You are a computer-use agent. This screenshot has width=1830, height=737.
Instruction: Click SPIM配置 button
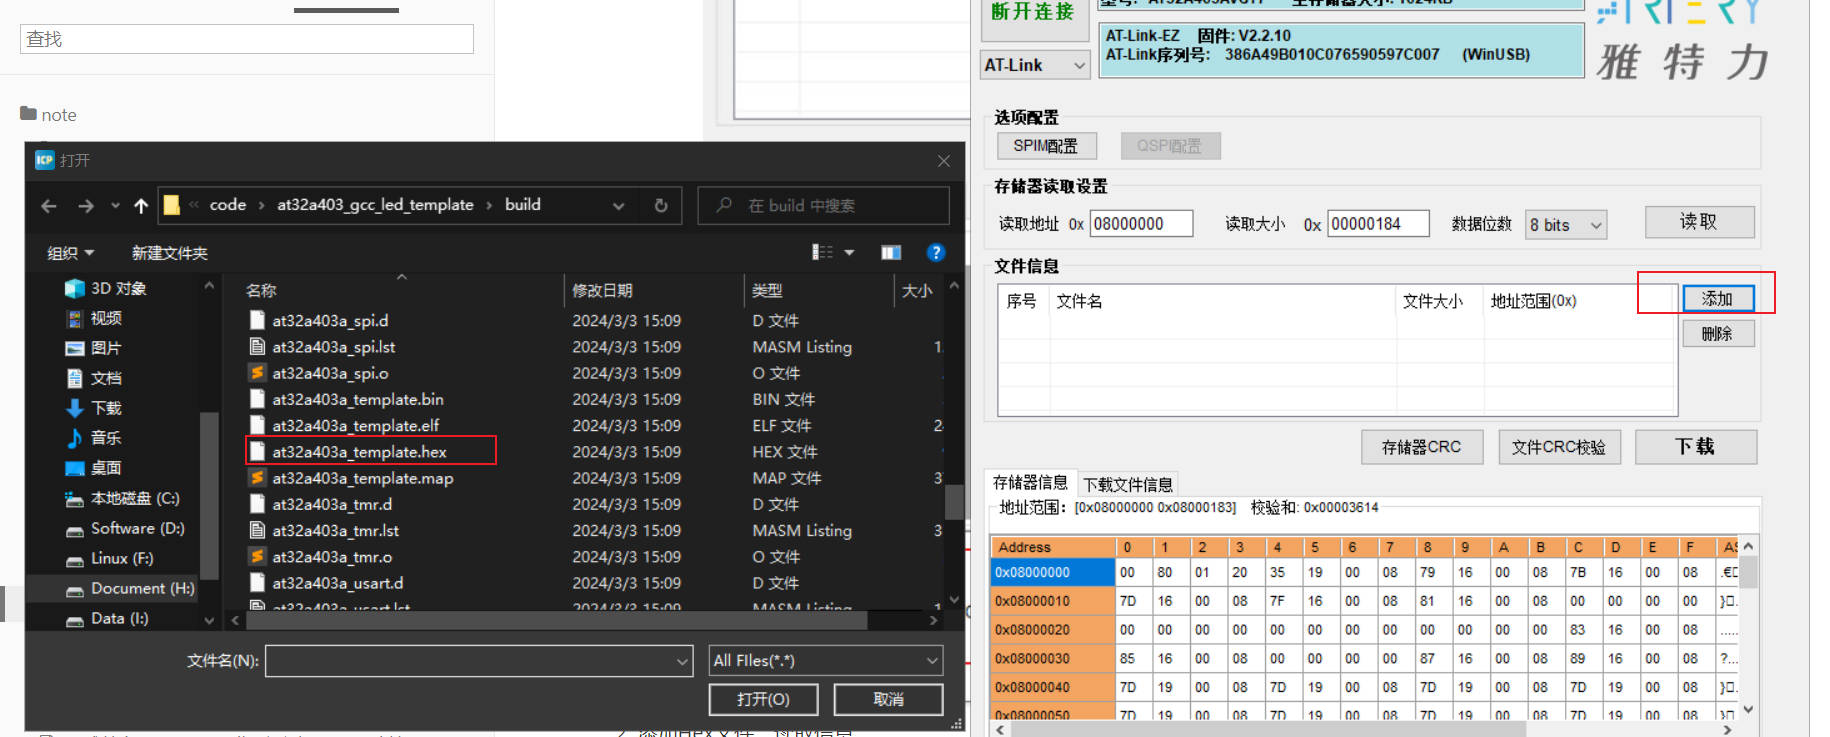(x=1046, y=146)
